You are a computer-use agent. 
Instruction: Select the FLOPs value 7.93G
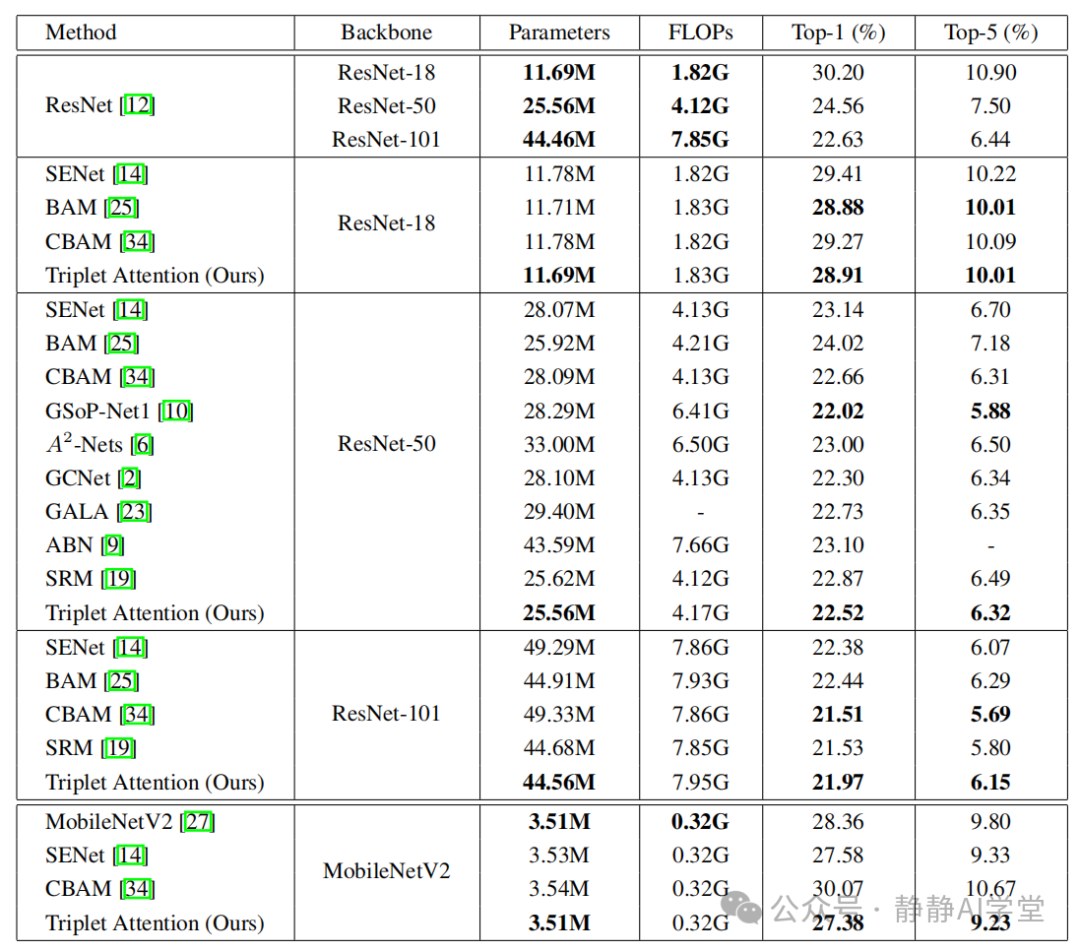(x=700, y=681)
